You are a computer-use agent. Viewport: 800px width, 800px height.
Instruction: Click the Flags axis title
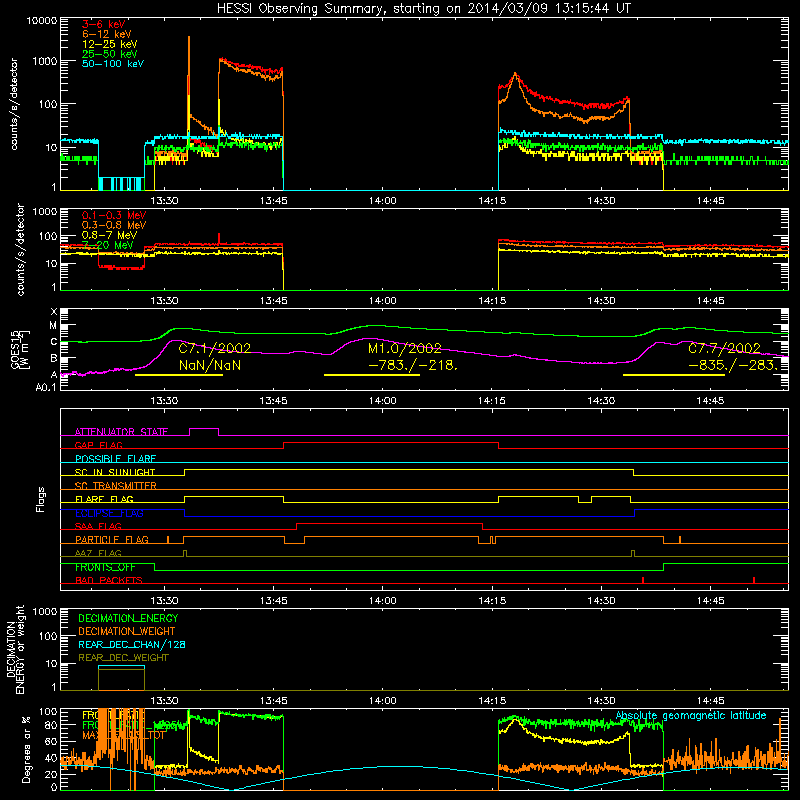click(x=41, y=499)
